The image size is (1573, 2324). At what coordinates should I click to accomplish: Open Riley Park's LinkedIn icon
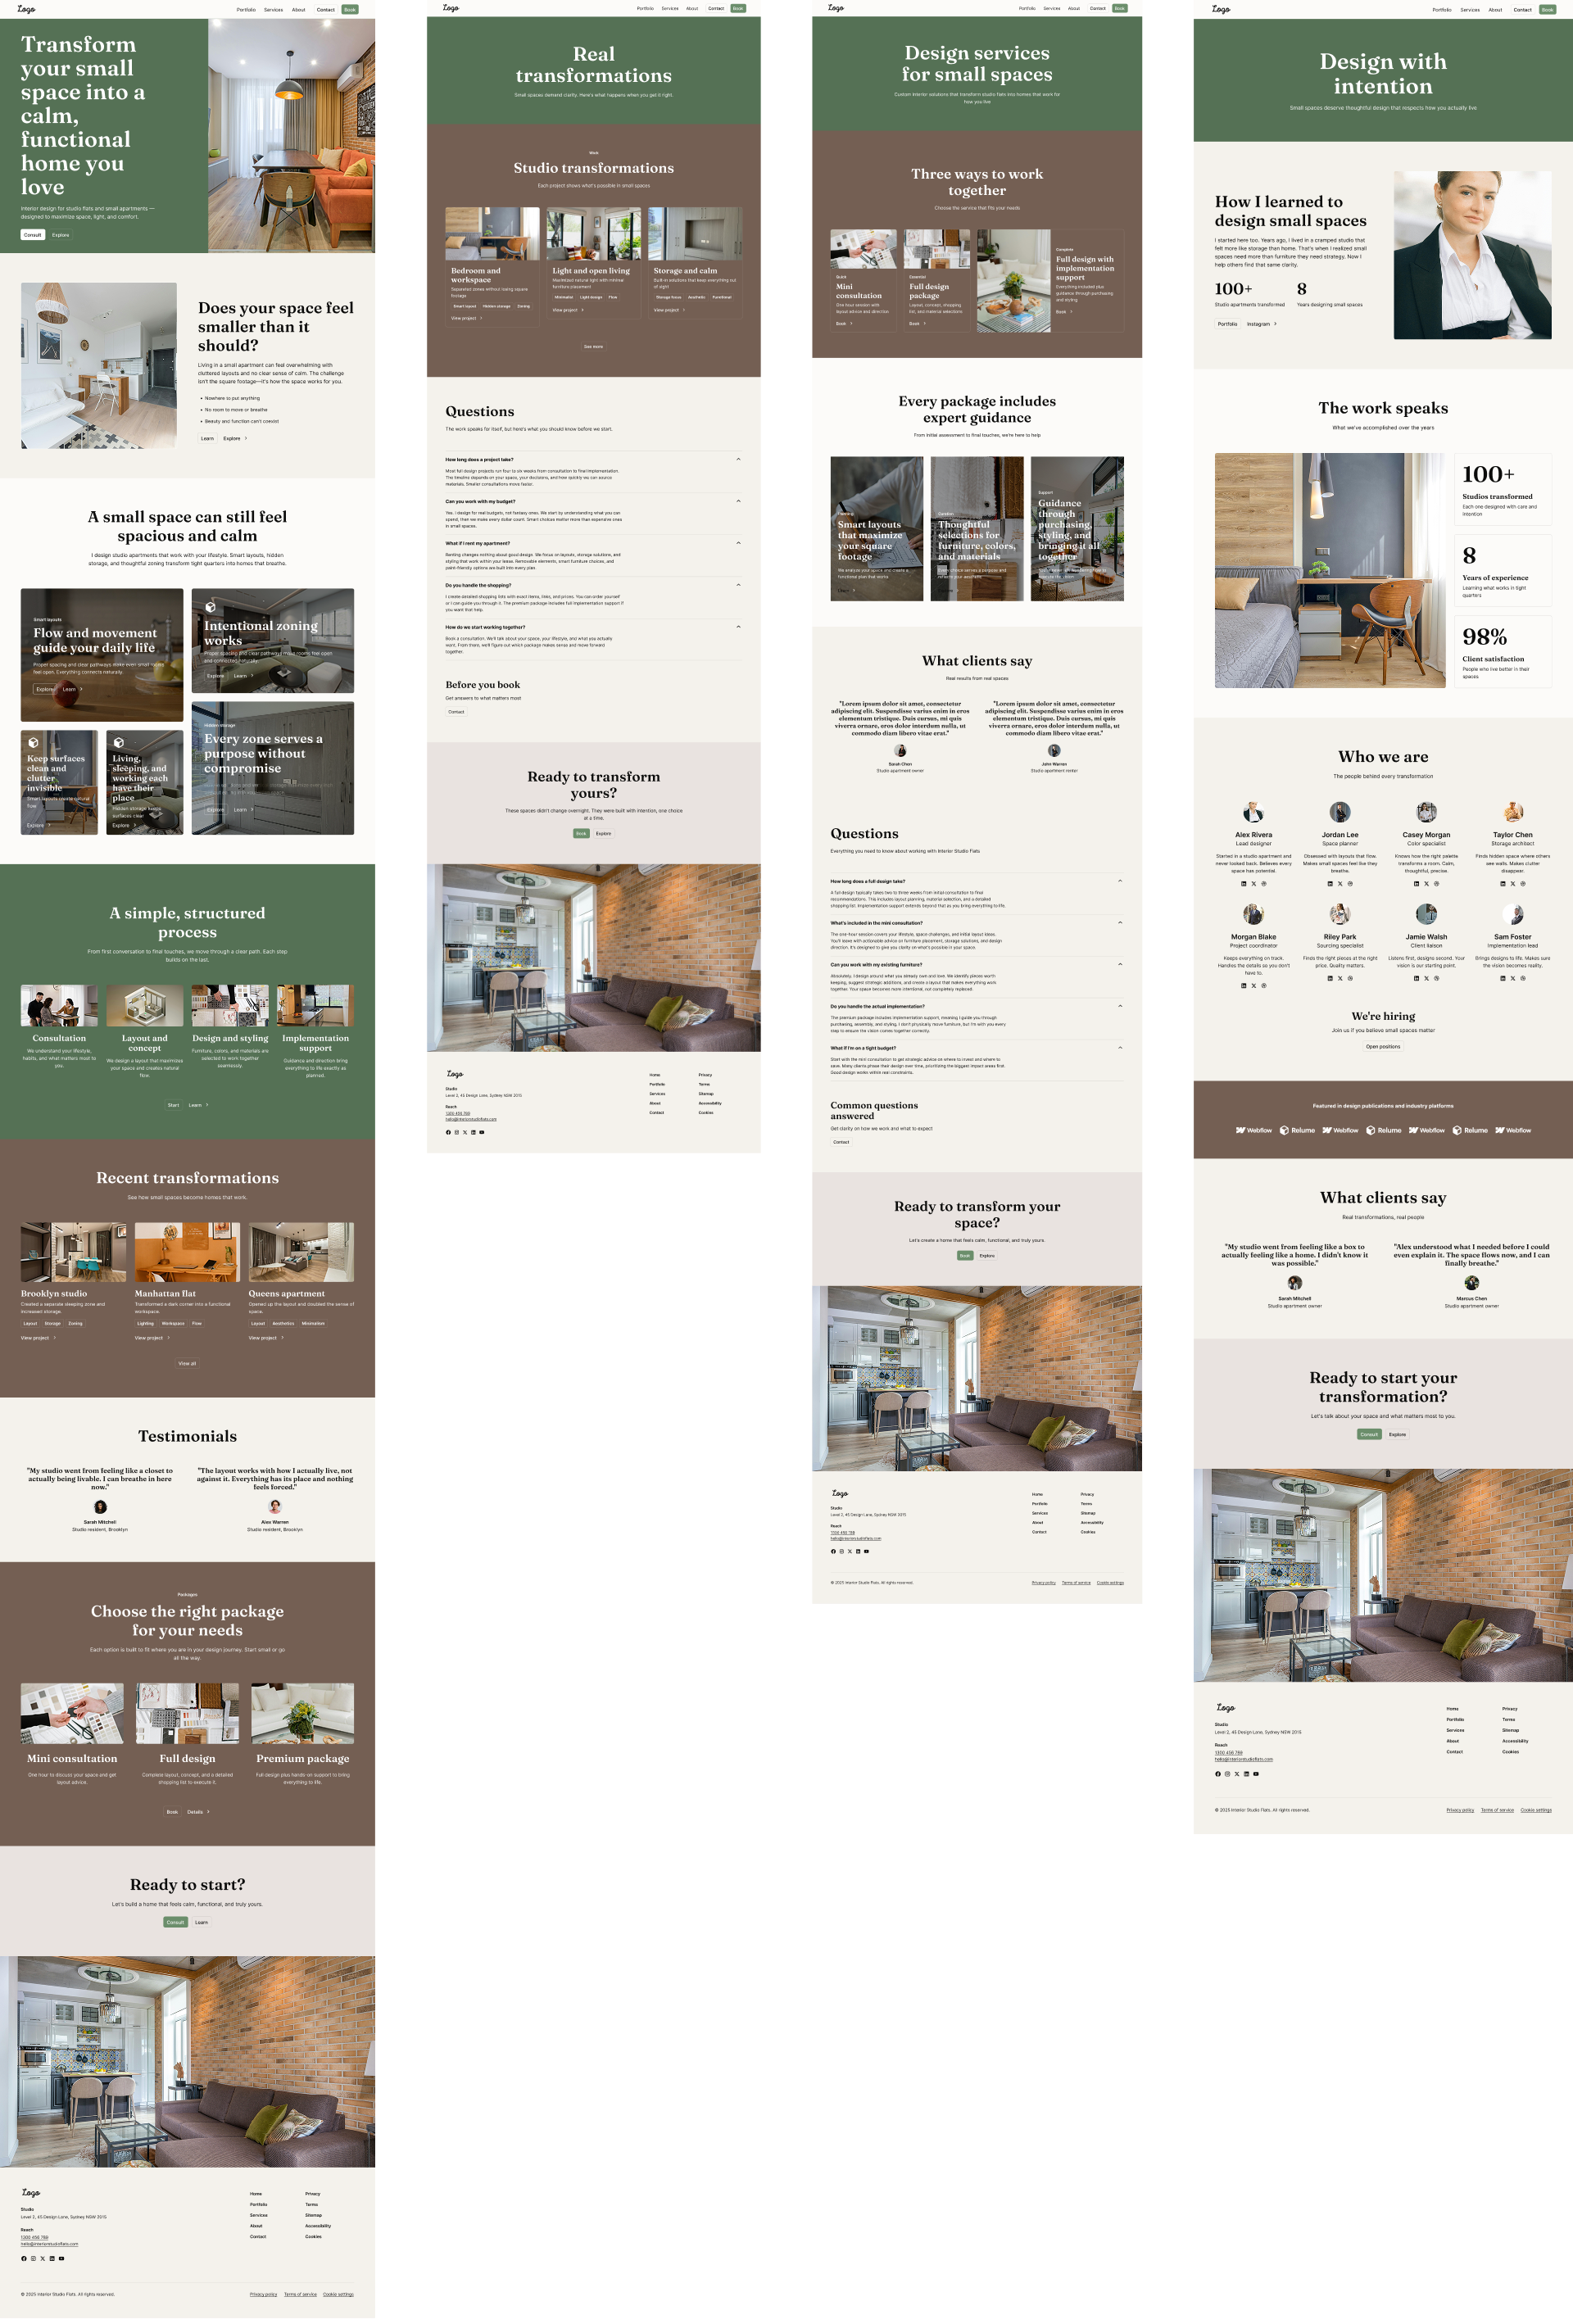click(x=1330, y=979)
